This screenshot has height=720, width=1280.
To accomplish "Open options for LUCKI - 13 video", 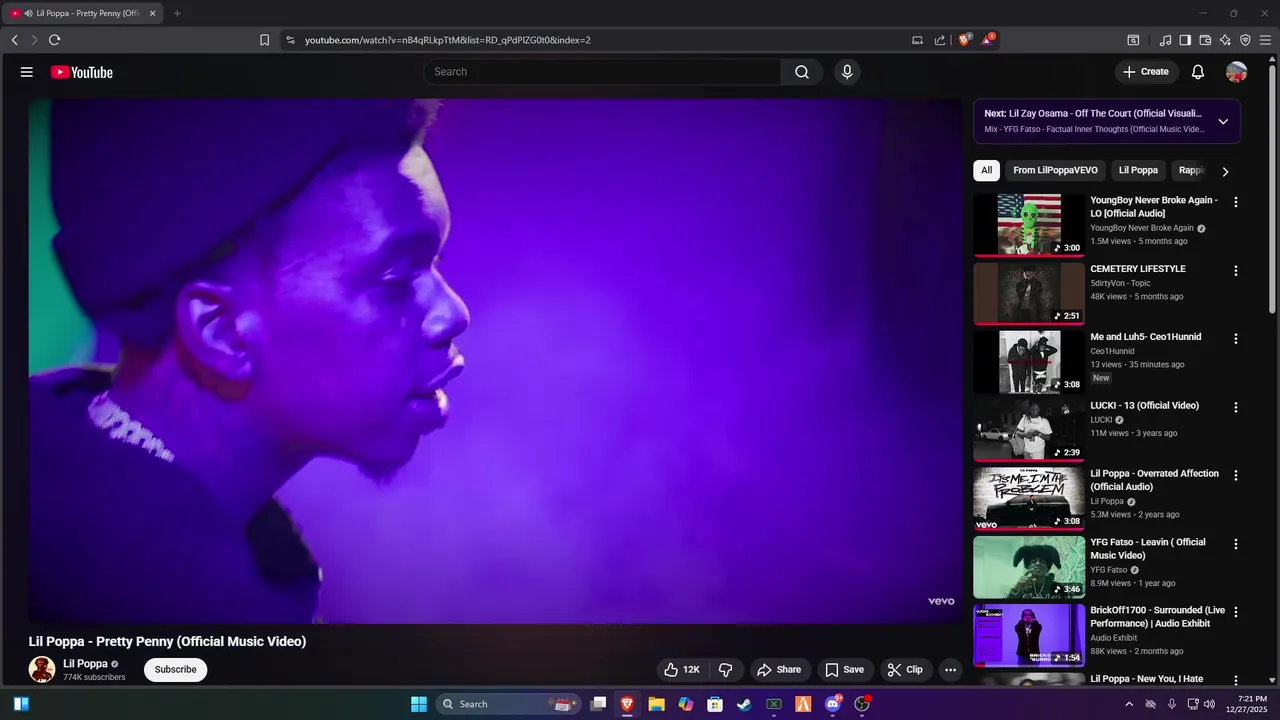I will click(1236, 408).
